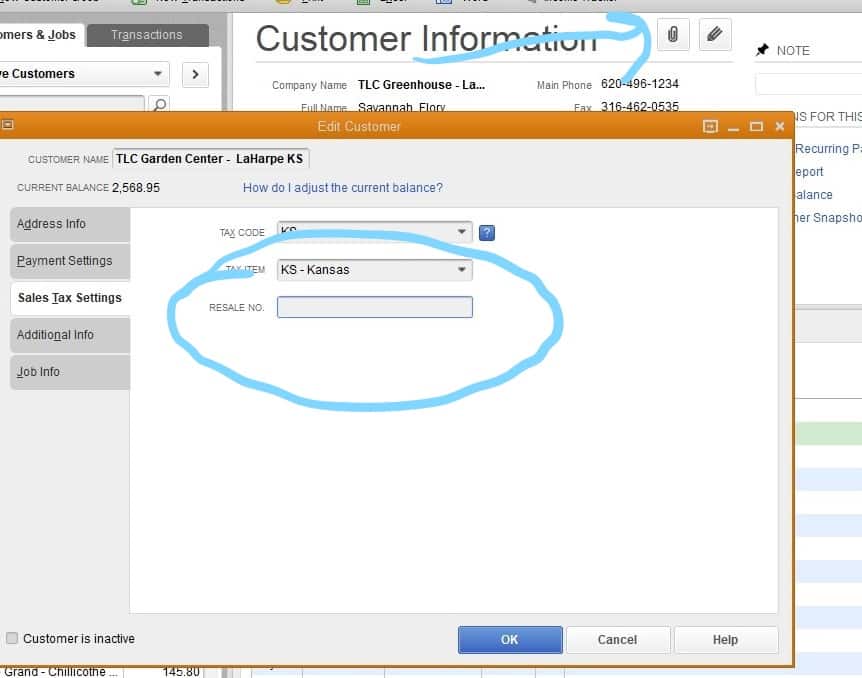Switch to the Address Info tab
This screenshot has width=862, height=678.
tap(70, 224)
